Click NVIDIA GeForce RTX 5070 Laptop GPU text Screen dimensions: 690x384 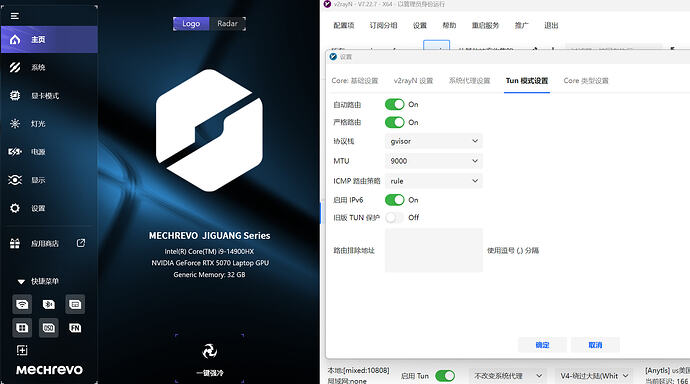pyautogui.click(x=210, y=263)
